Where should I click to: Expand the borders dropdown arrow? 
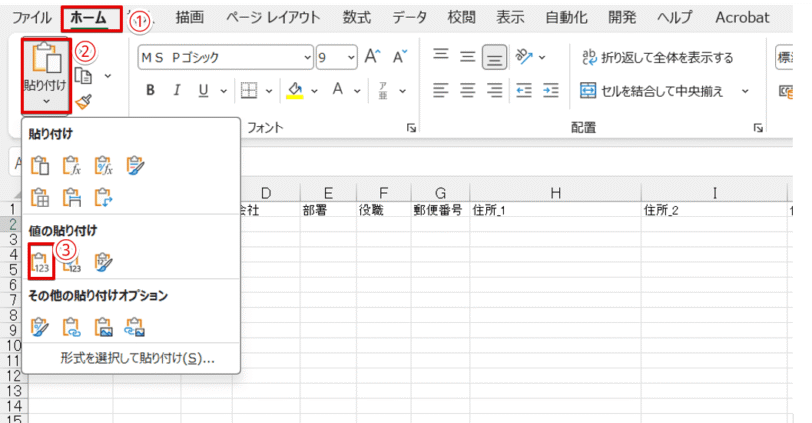click(269, 91)
